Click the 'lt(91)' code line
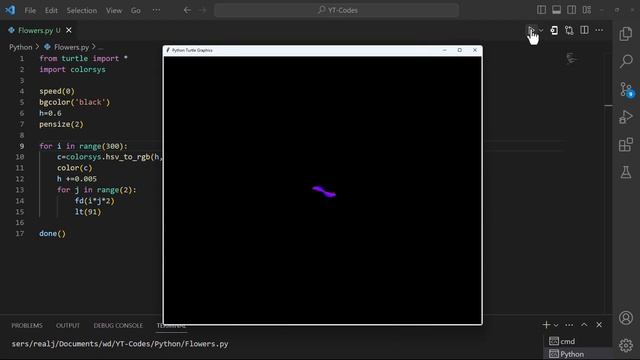640x360 pixels. tap(88, 212)
